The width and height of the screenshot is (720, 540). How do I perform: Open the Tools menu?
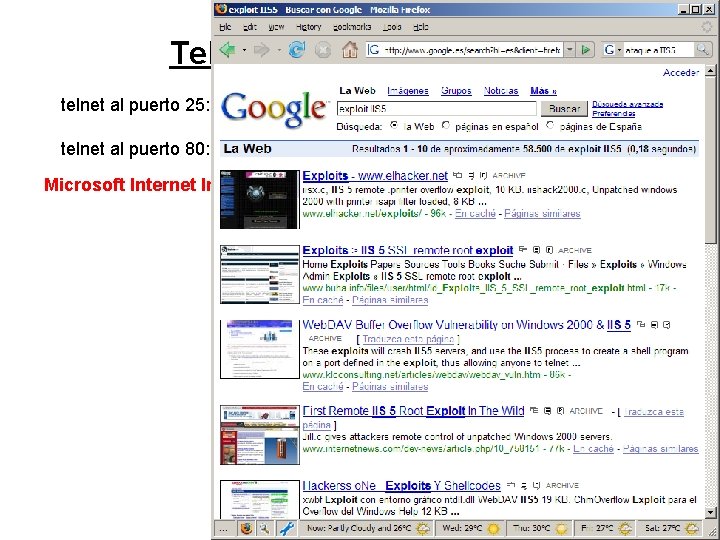(392, 27)
